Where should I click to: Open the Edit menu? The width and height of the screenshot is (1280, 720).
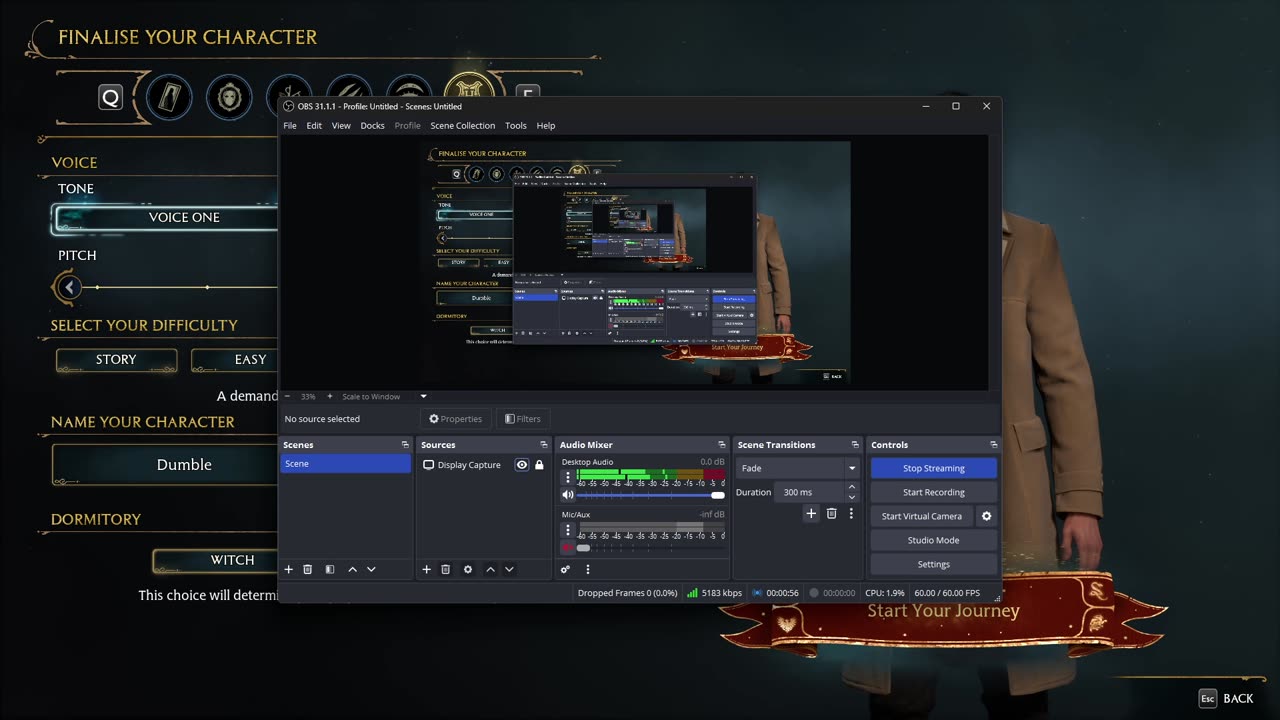[x=314, y=126]
